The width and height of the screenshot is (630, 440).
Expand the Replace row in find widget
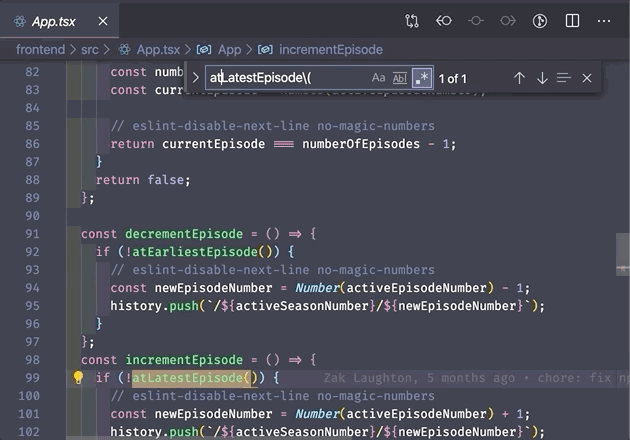[x=195, y=78]
